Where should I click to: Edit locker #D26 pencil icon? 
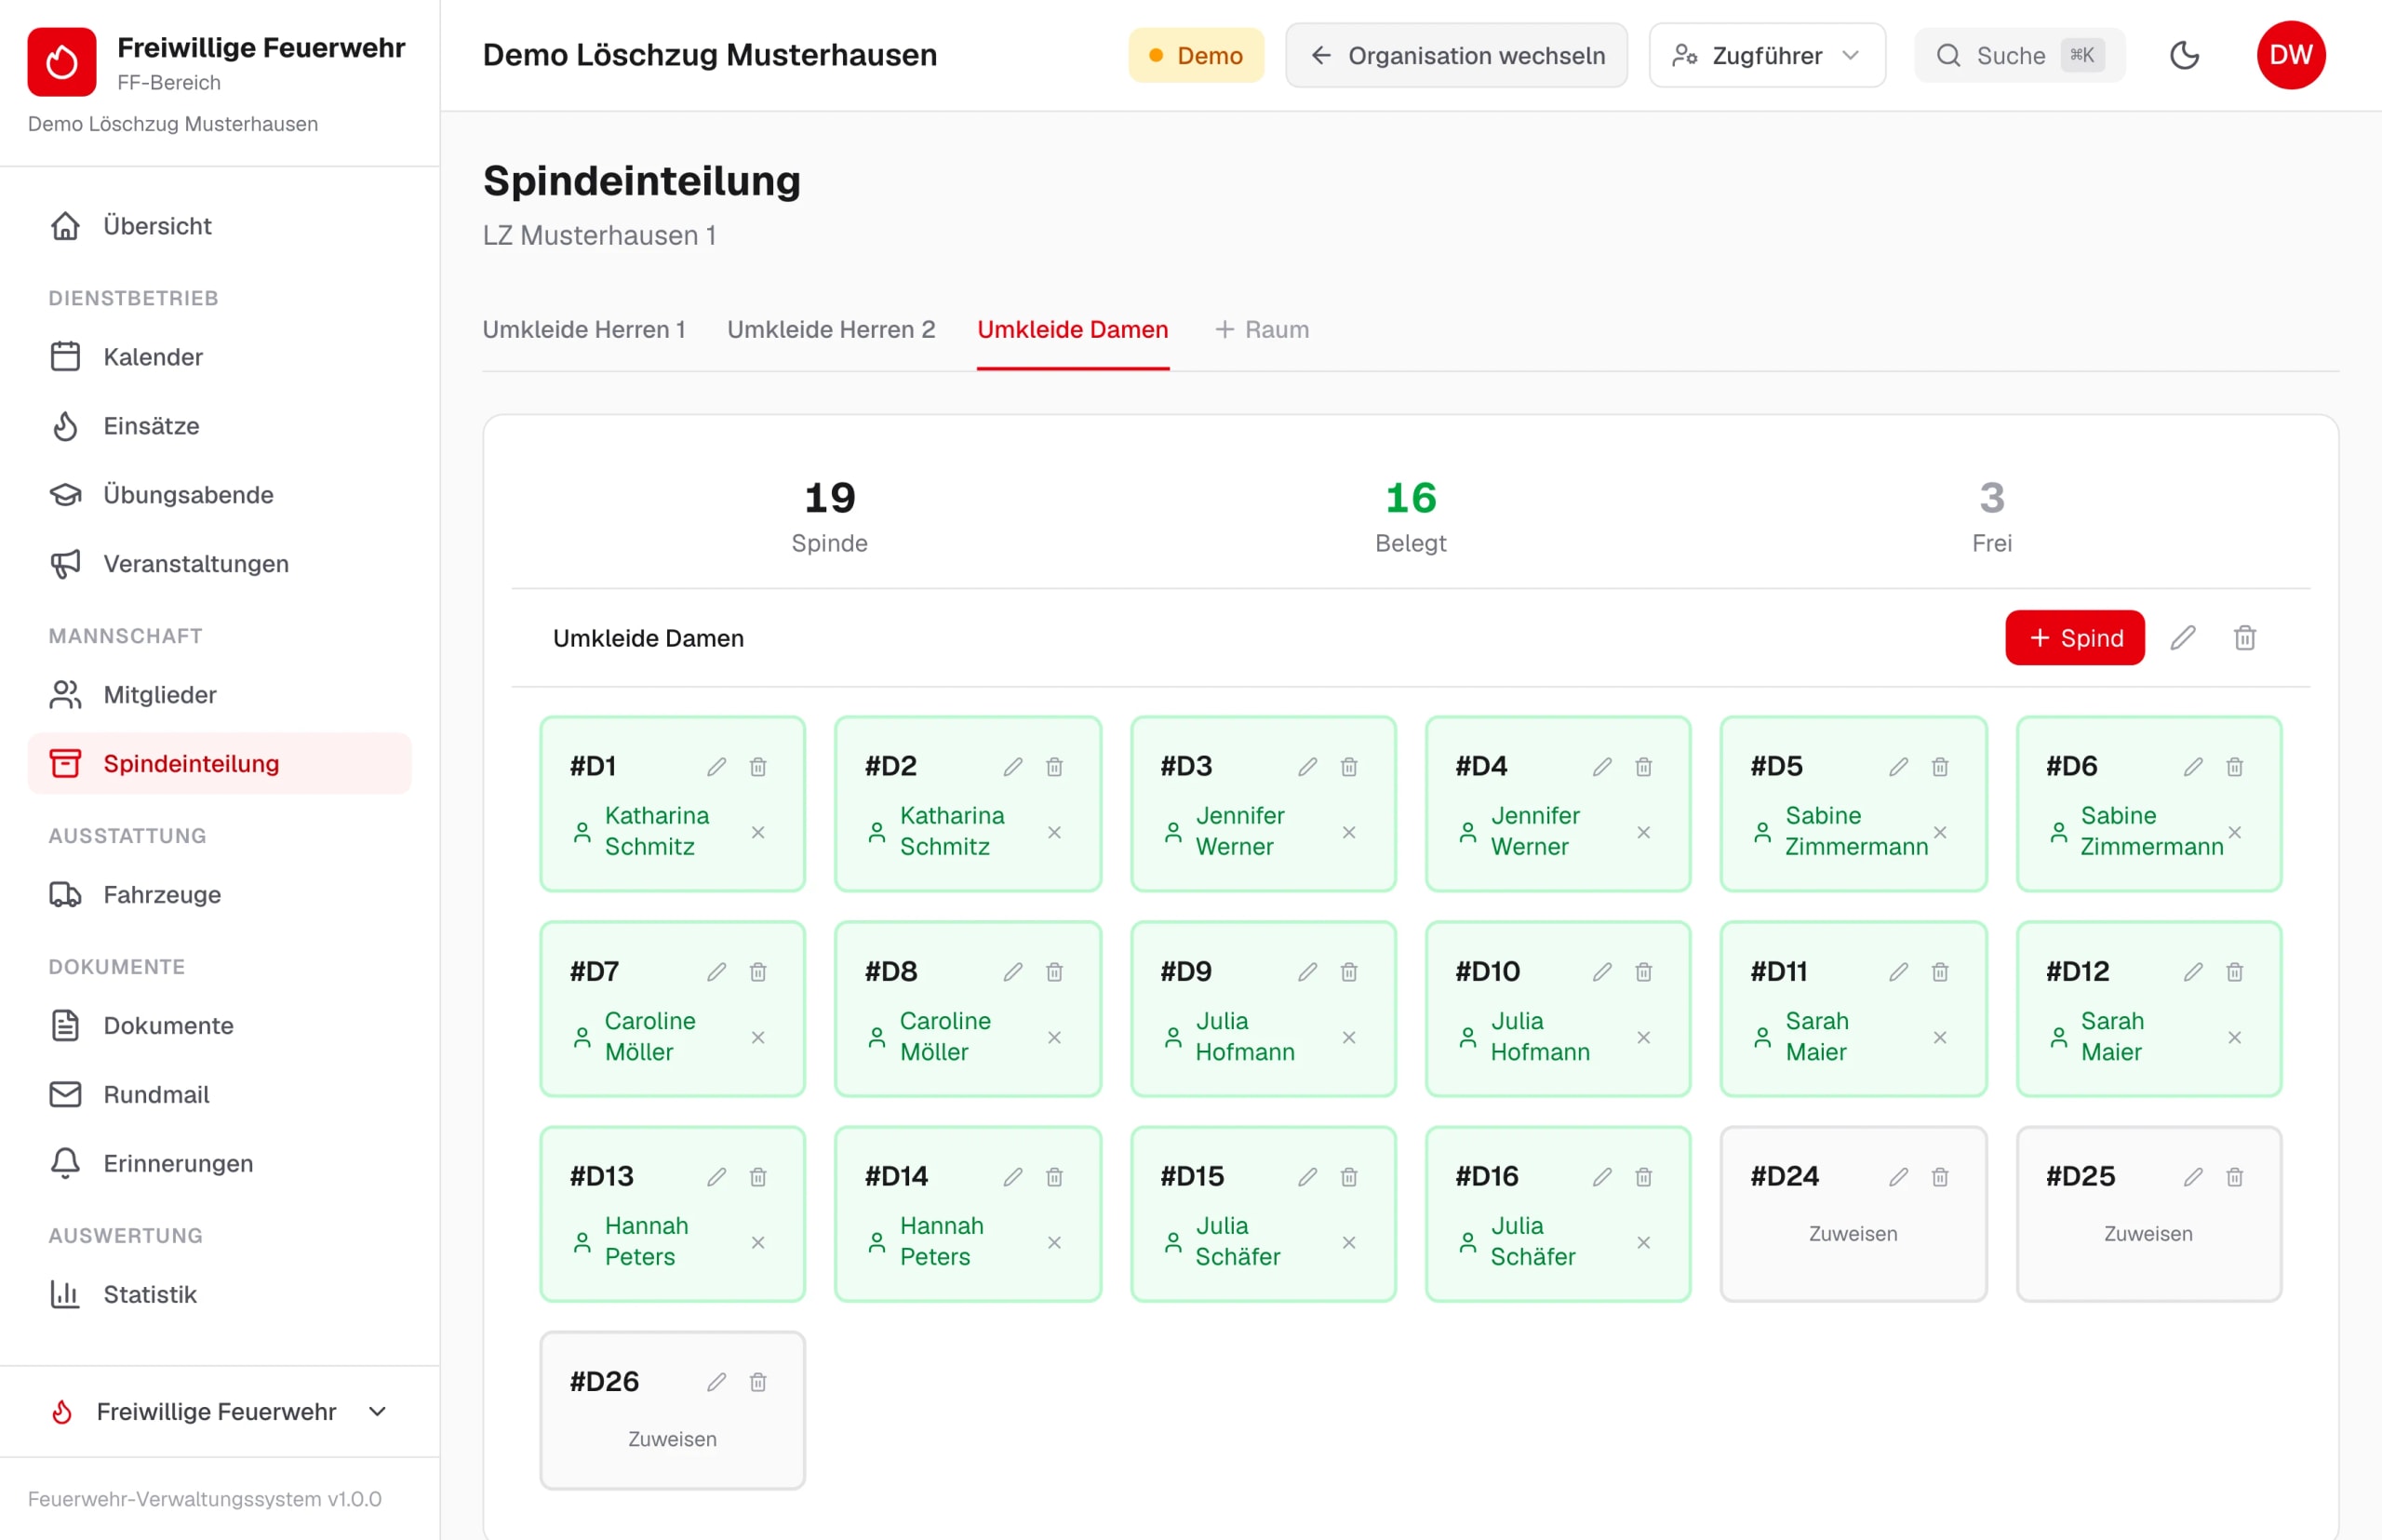tap(716, 1382)
